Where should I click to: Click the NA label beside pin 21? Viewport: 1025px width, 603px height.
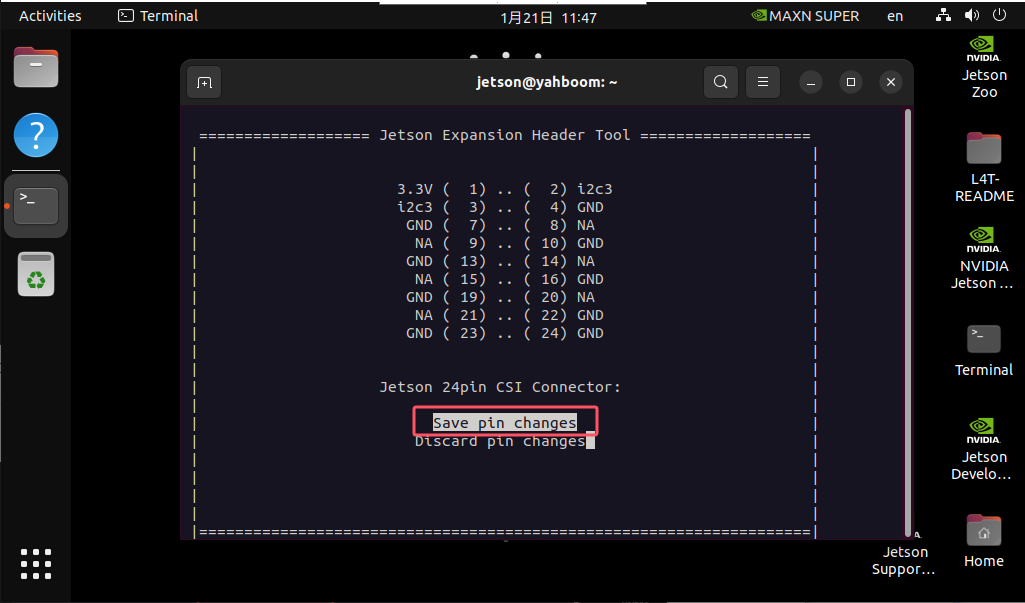(424, 315)
